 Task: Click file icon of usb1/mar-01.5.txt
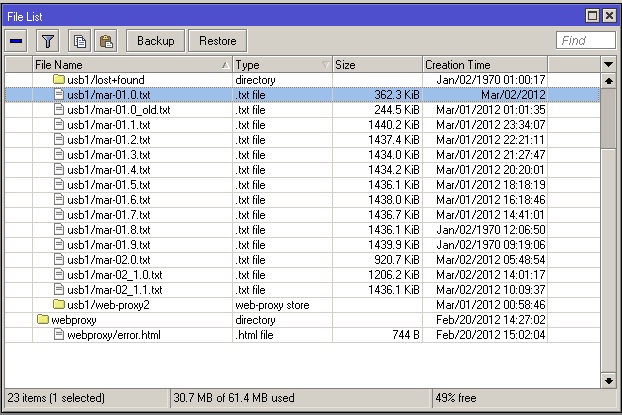59,184
